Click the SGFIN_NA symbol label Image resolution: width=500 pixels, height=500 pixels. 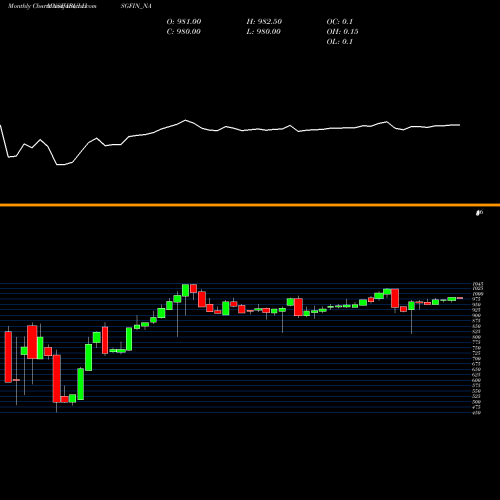coord(136,6)
